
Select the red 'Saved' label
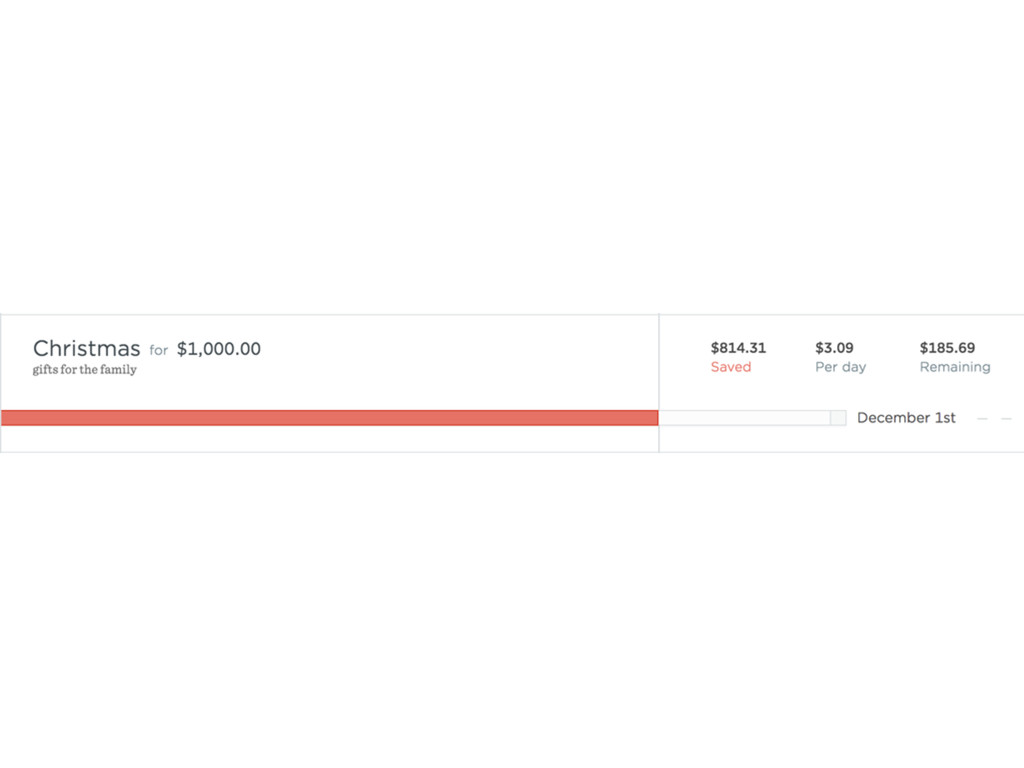pos(731,367)
